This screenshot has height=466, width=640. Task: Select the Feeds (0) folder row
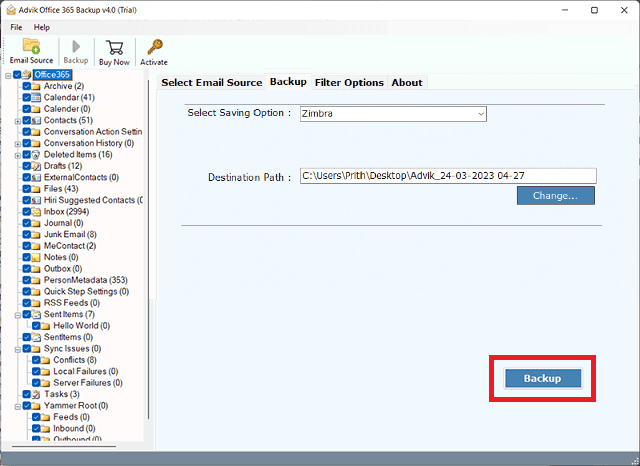pos(71,417)
